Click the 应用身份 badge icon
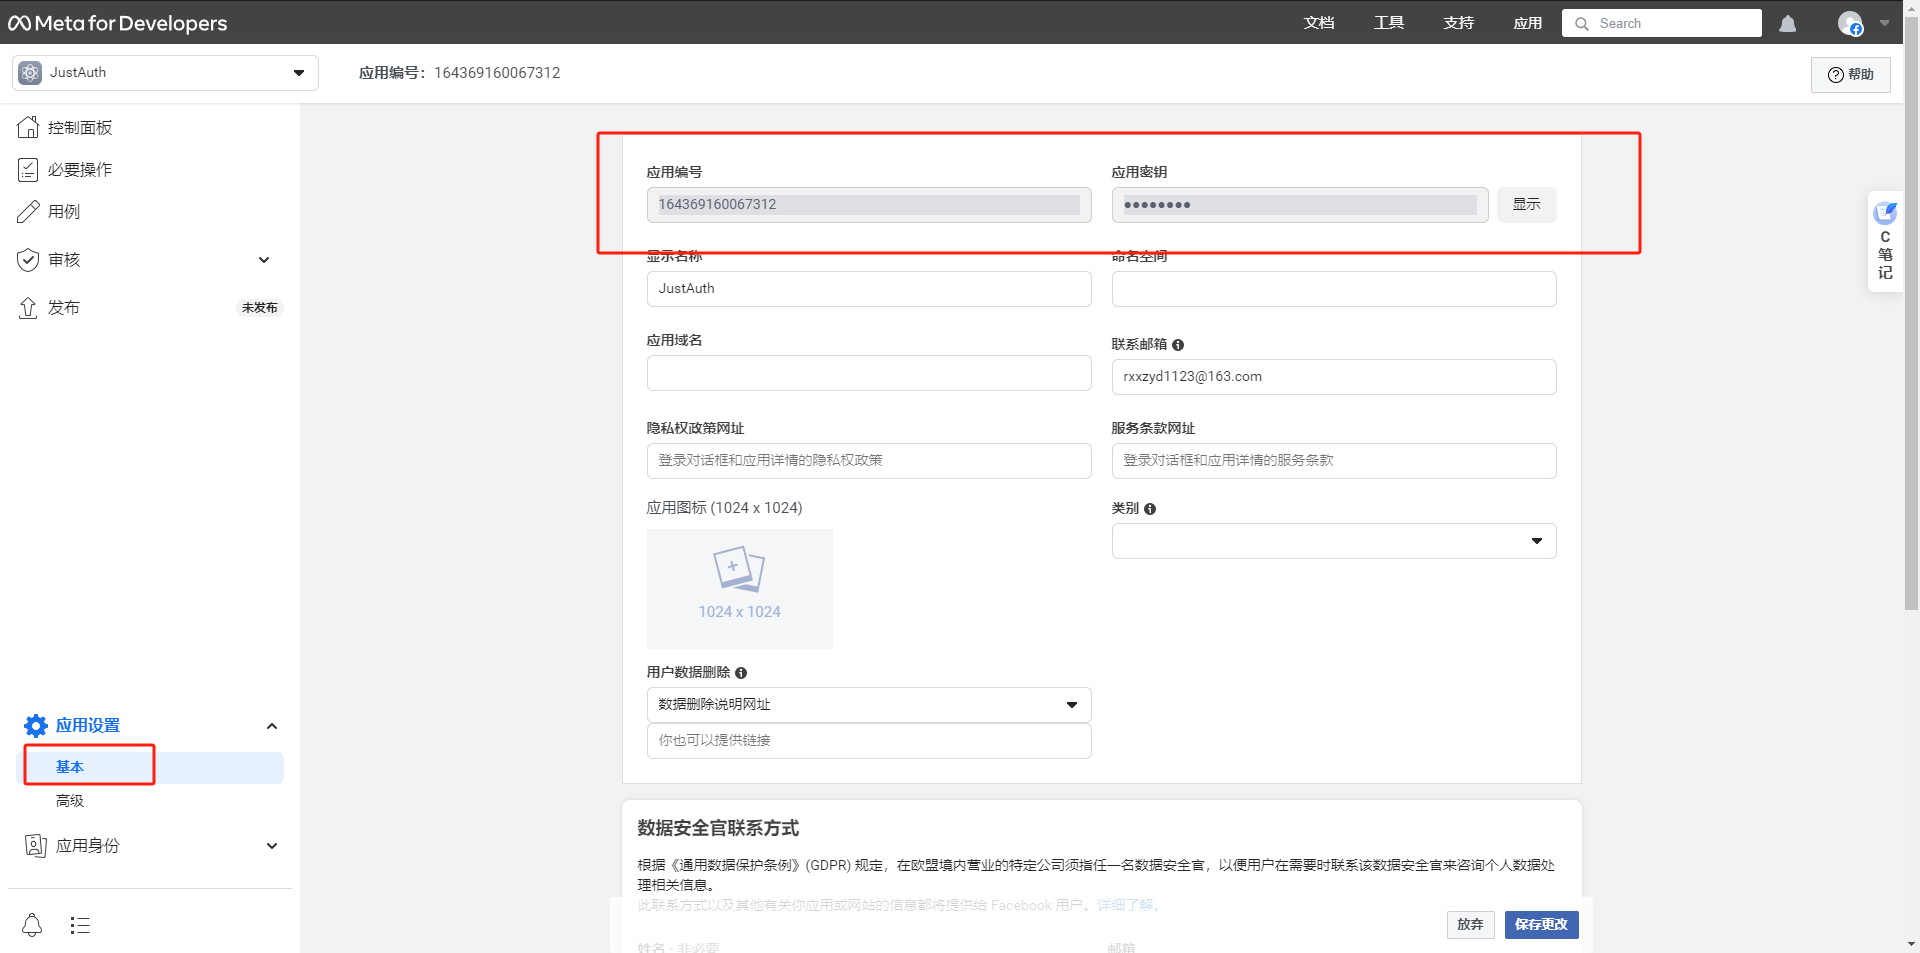 click(x=36, y=845)
